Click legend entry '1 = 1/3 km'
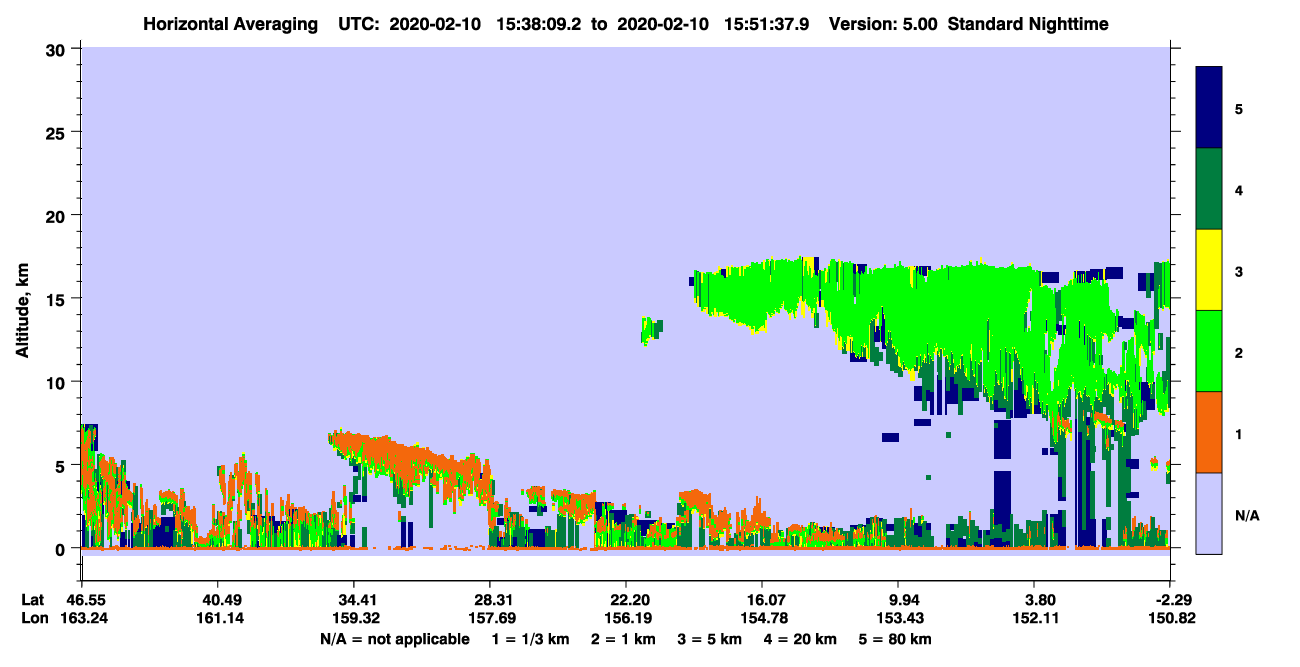 tap(529, 639)
